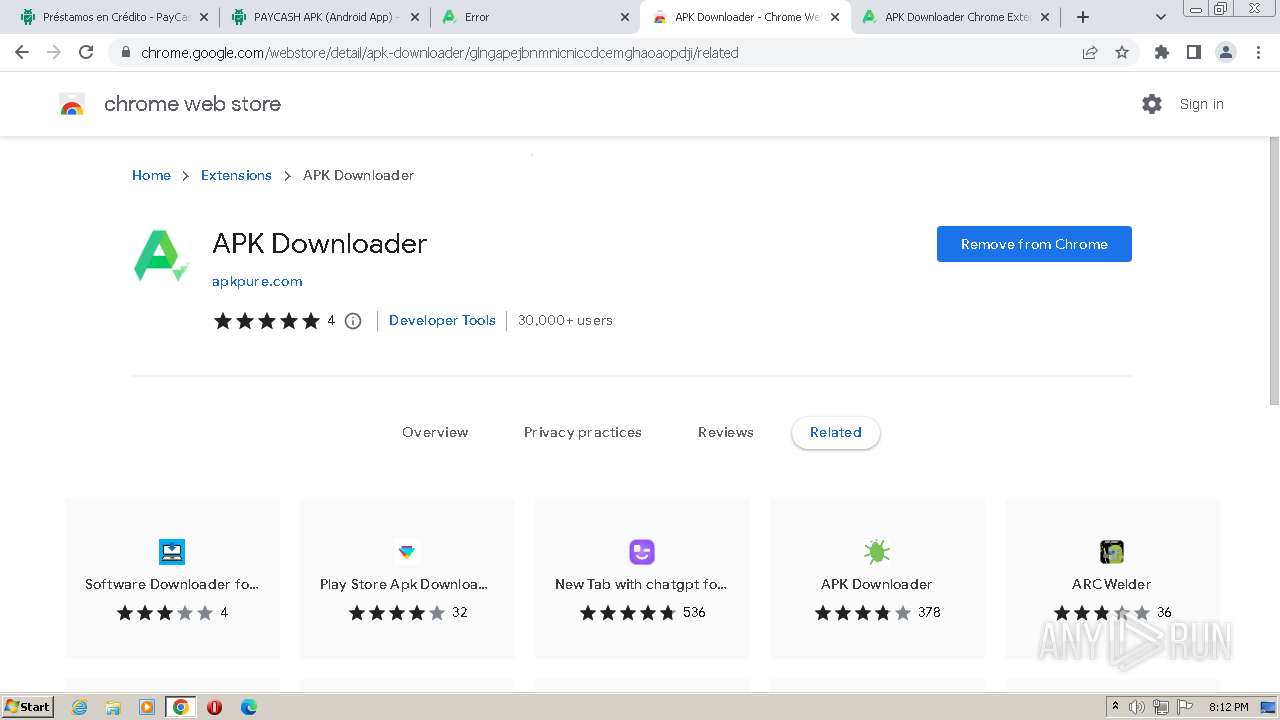1280x720 pixels.
Task: Close the Error tab
Action: click(625, 17)
